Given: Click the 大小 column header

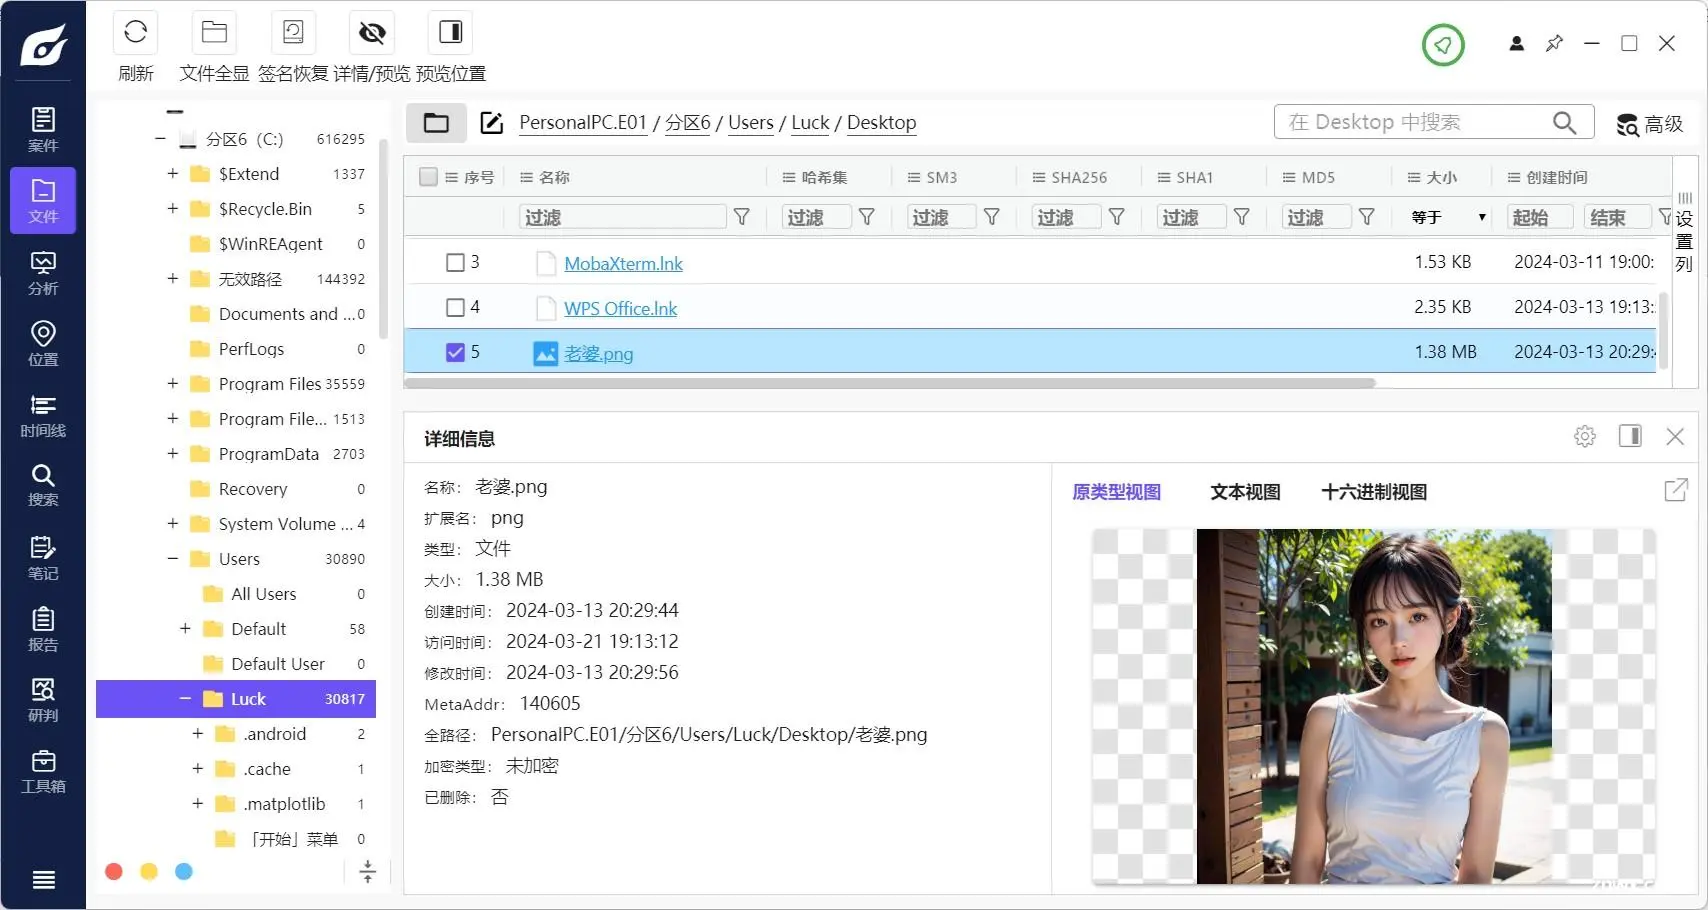Looking at the screenshot, I should click(1442, 177).
